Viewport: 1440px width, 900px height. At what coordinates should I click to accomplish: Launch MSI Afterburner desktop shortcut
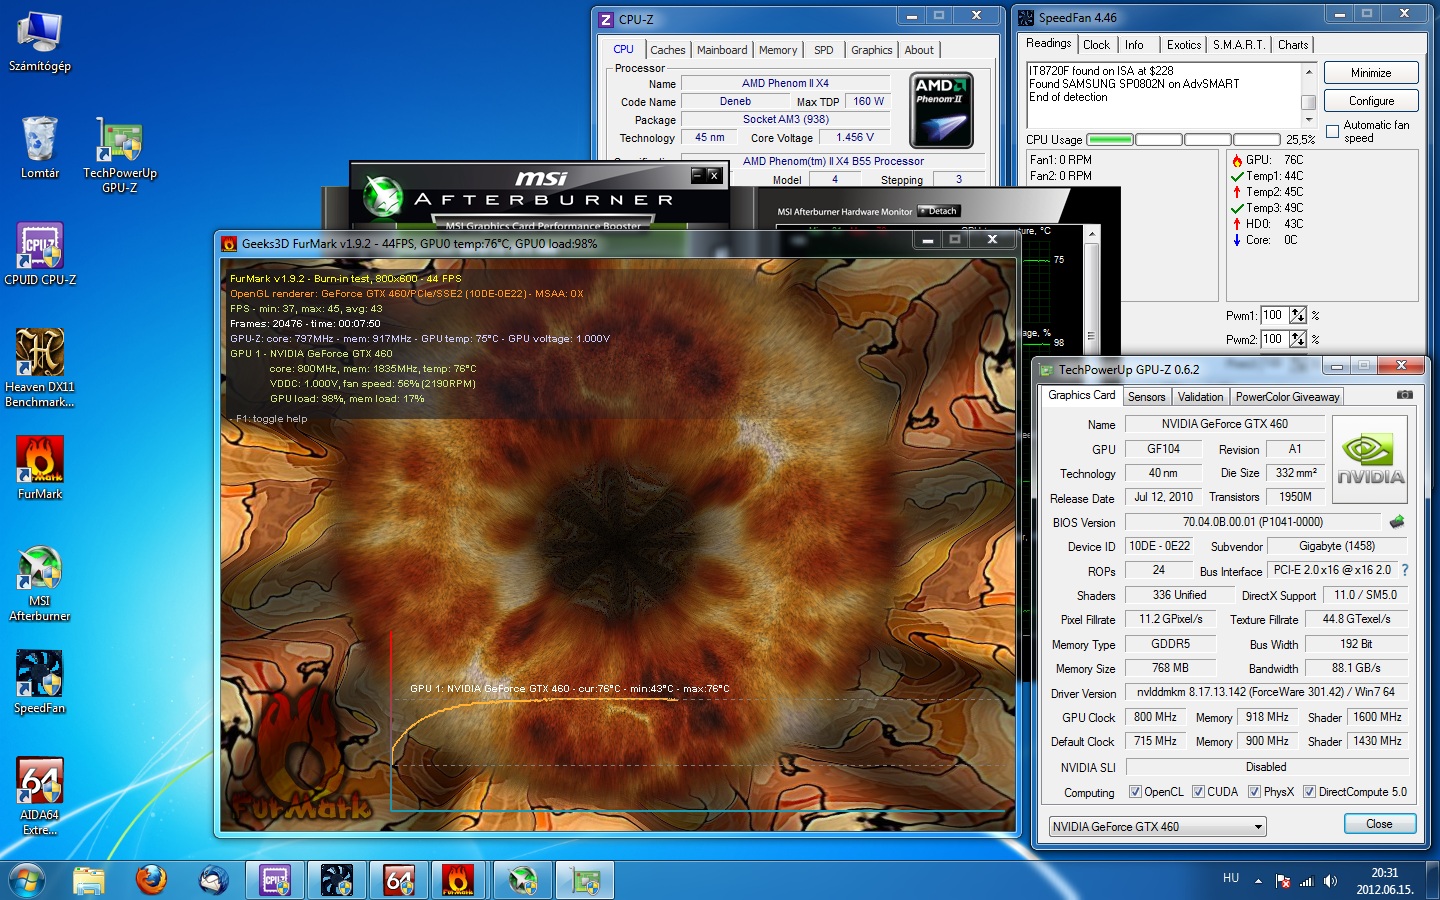[40, 583]
